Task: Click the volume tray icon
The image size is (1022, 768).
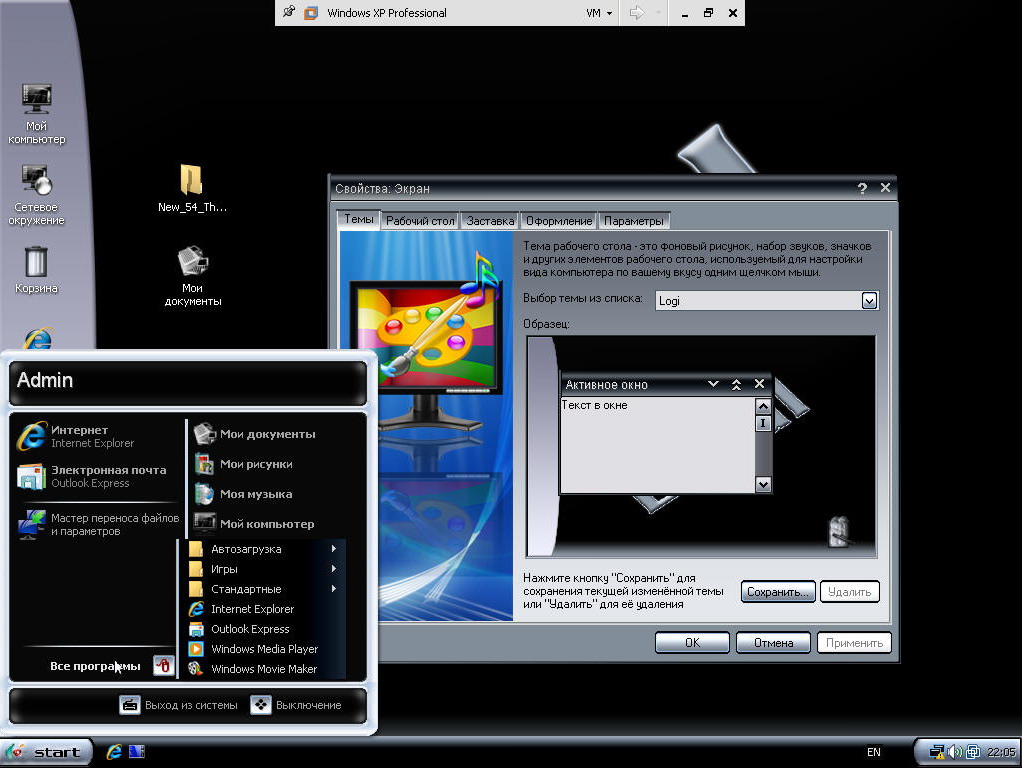Action: [955, 752]
